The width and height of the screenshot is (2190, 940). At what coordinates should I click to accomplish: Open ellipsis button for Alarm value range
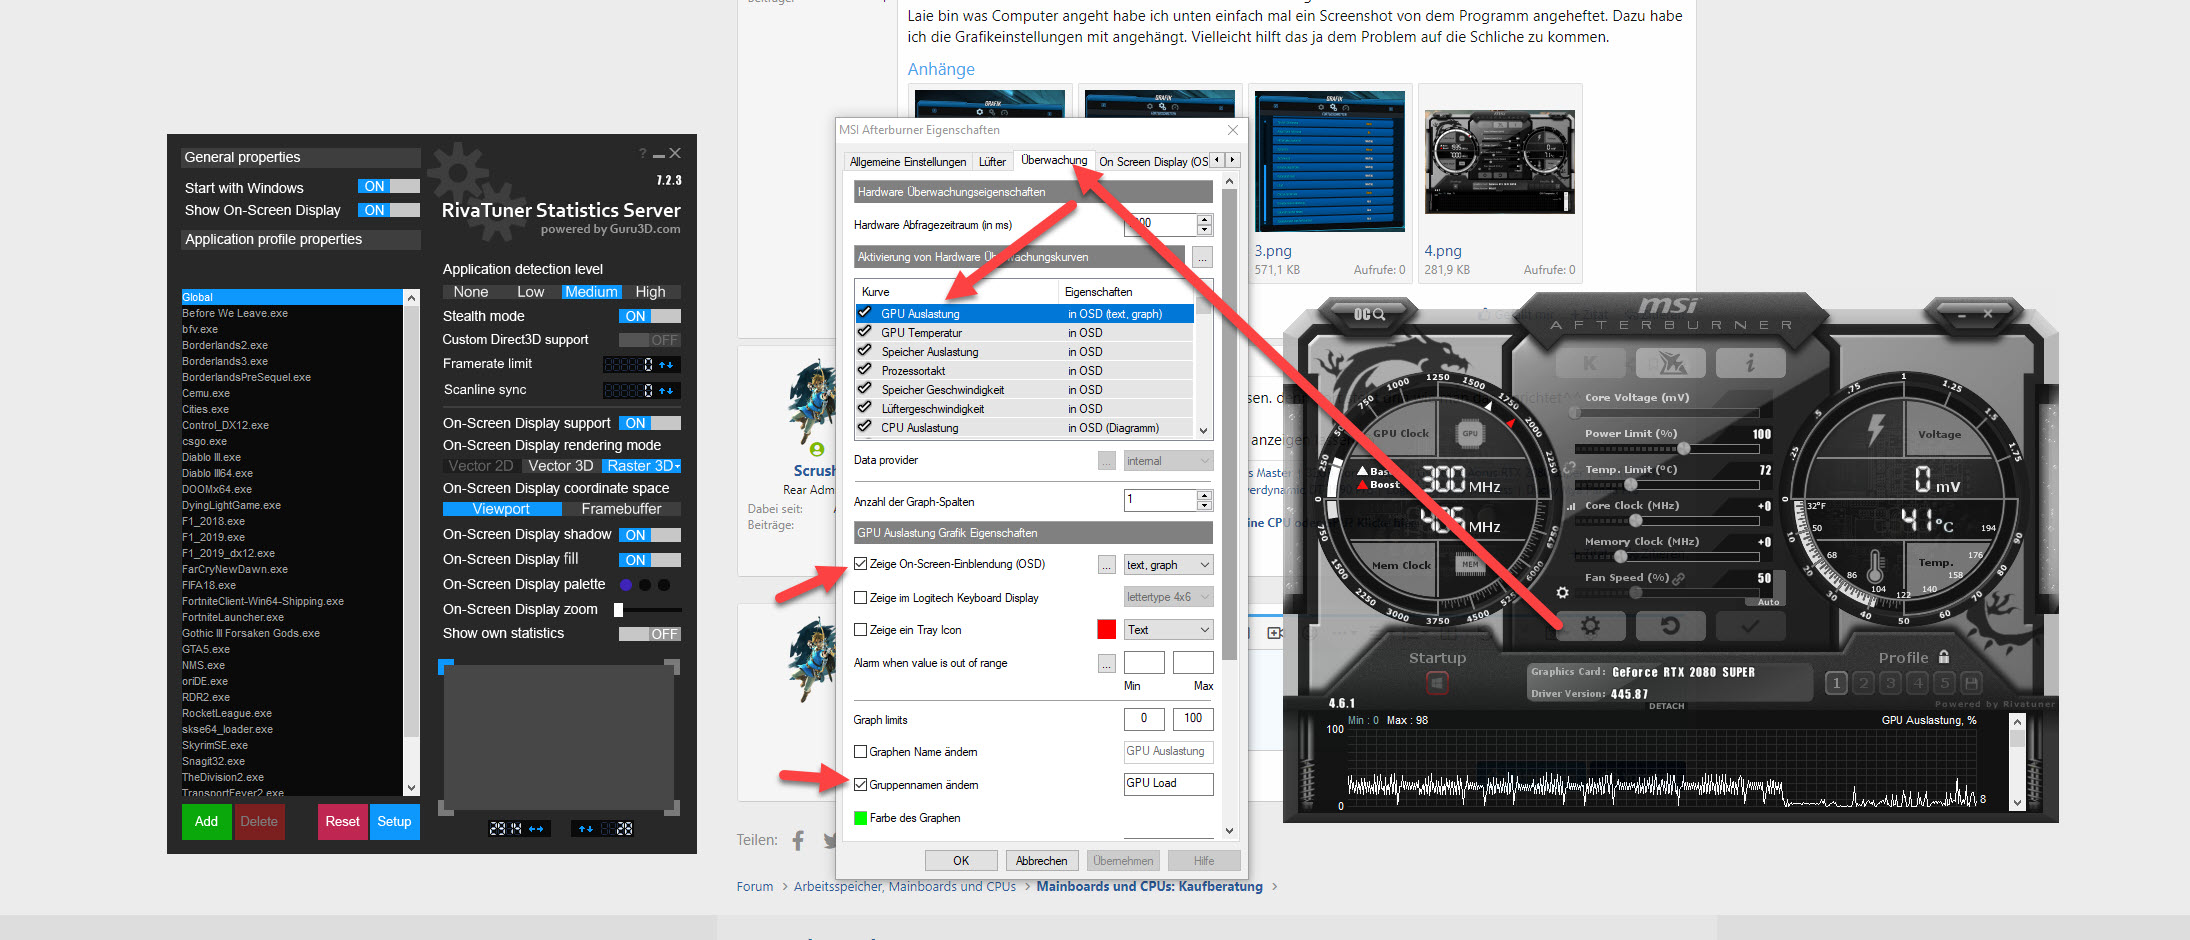(1106, 663)
